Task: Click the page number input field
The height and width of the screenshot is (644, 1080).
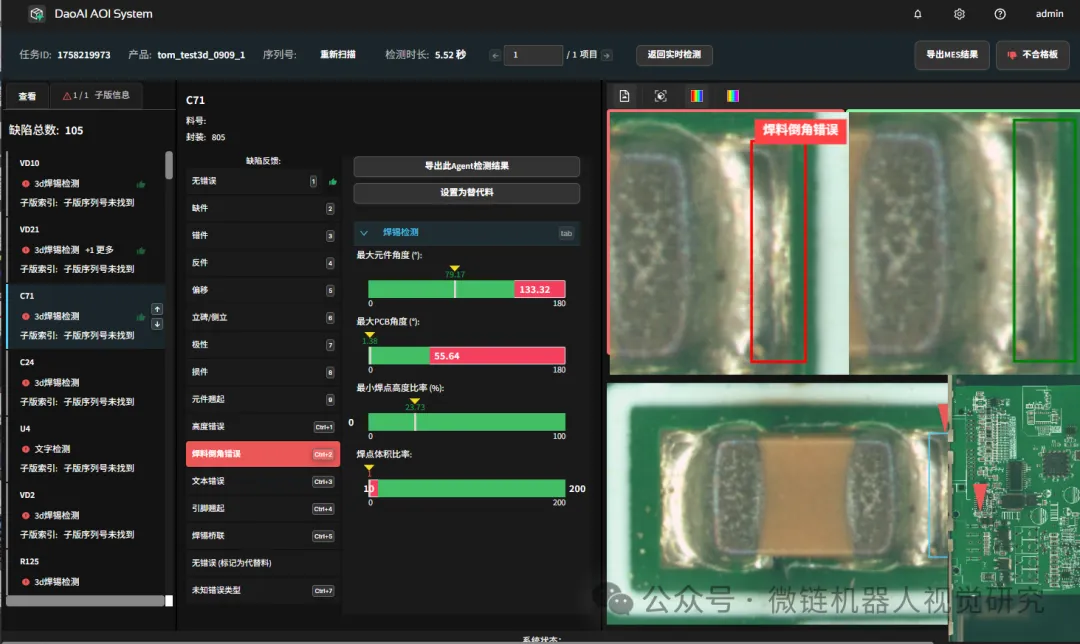Action: click(533, 55)
